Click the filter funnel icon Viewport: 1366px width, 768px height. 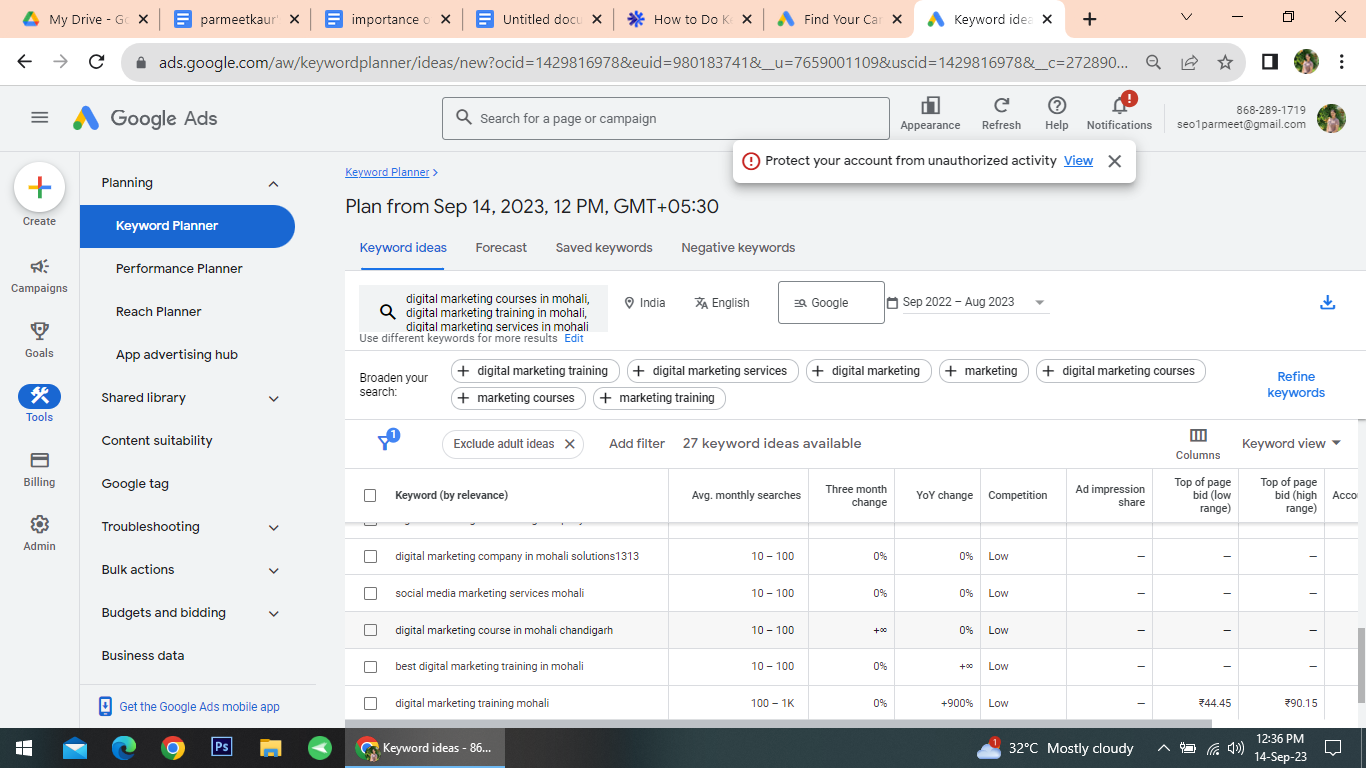click(x=385, y=443)
